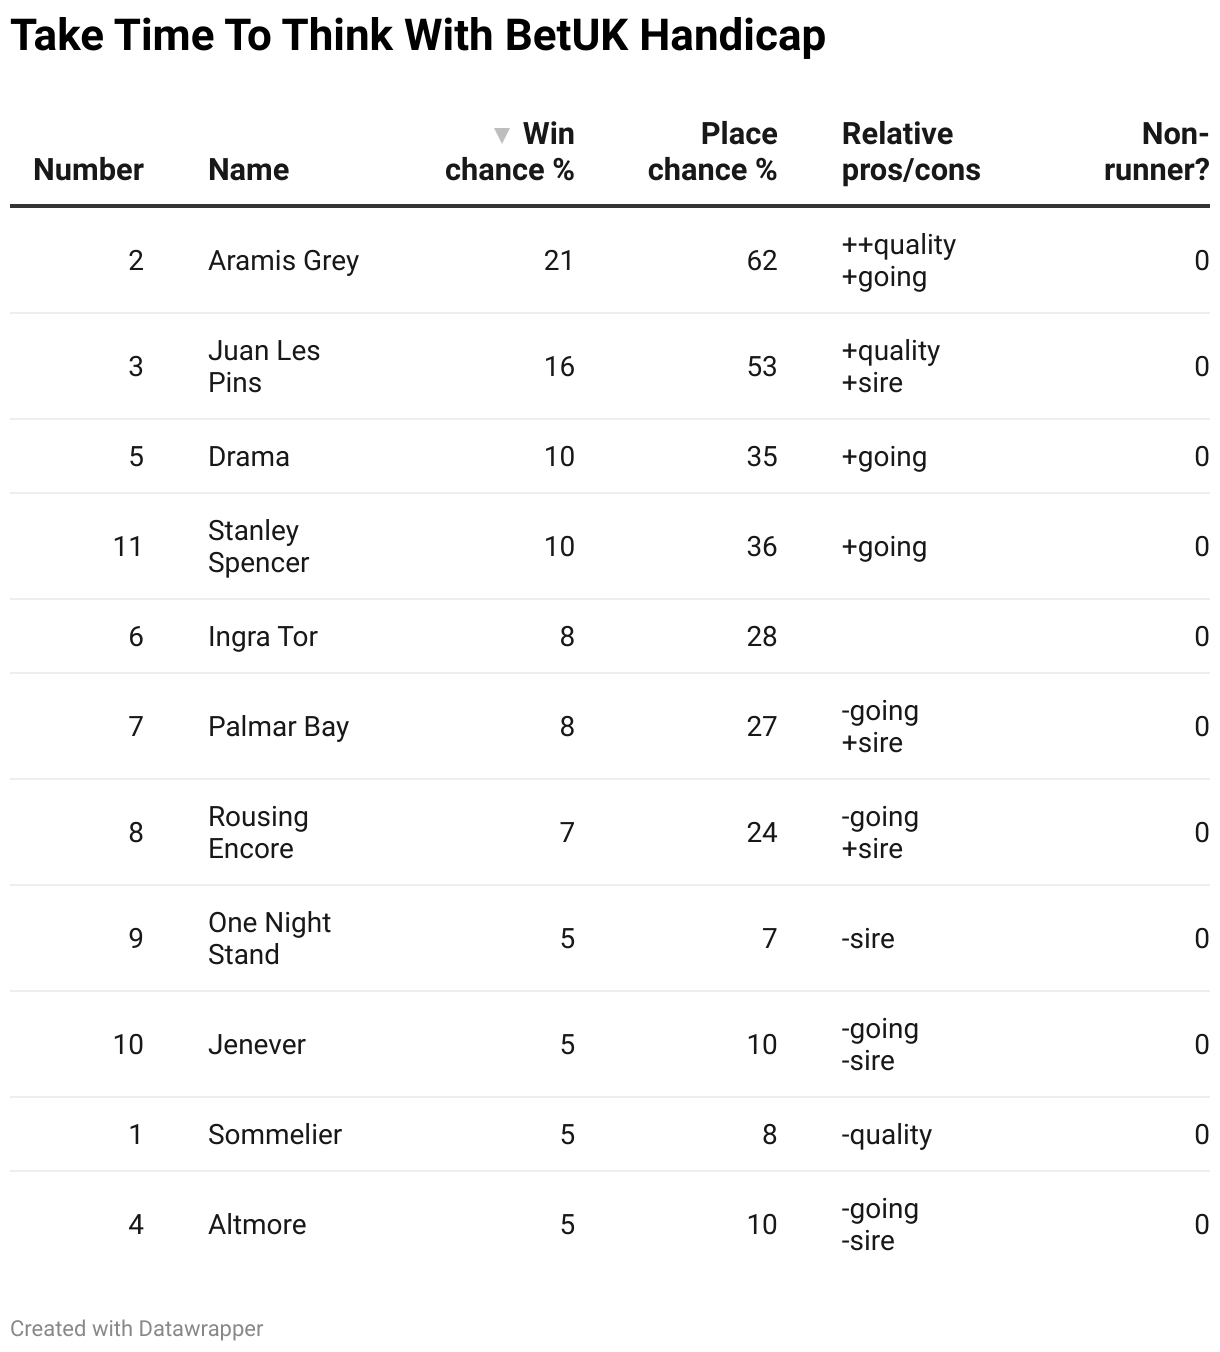Select the Sommelier row name
Image resolution: width=1220 pixels, height=1352 pixels.
click(x=275, y=1135)
